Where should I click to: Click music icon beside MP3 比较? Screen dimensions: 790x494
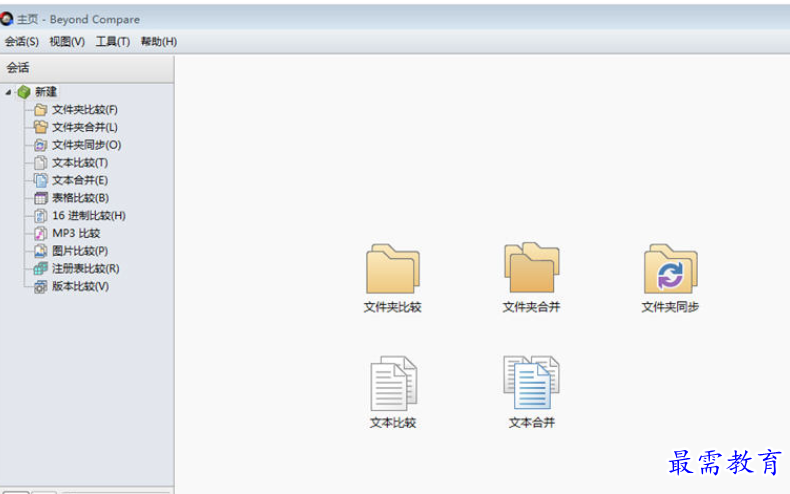(x=41, y=233)
